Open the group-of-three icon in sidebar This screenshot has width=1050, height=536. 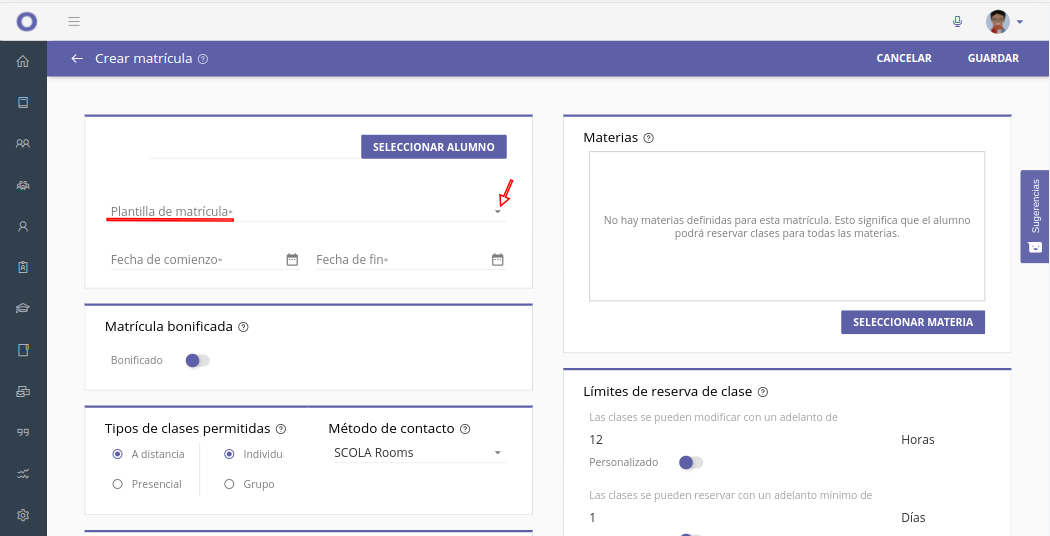click(x=23, y=185)
